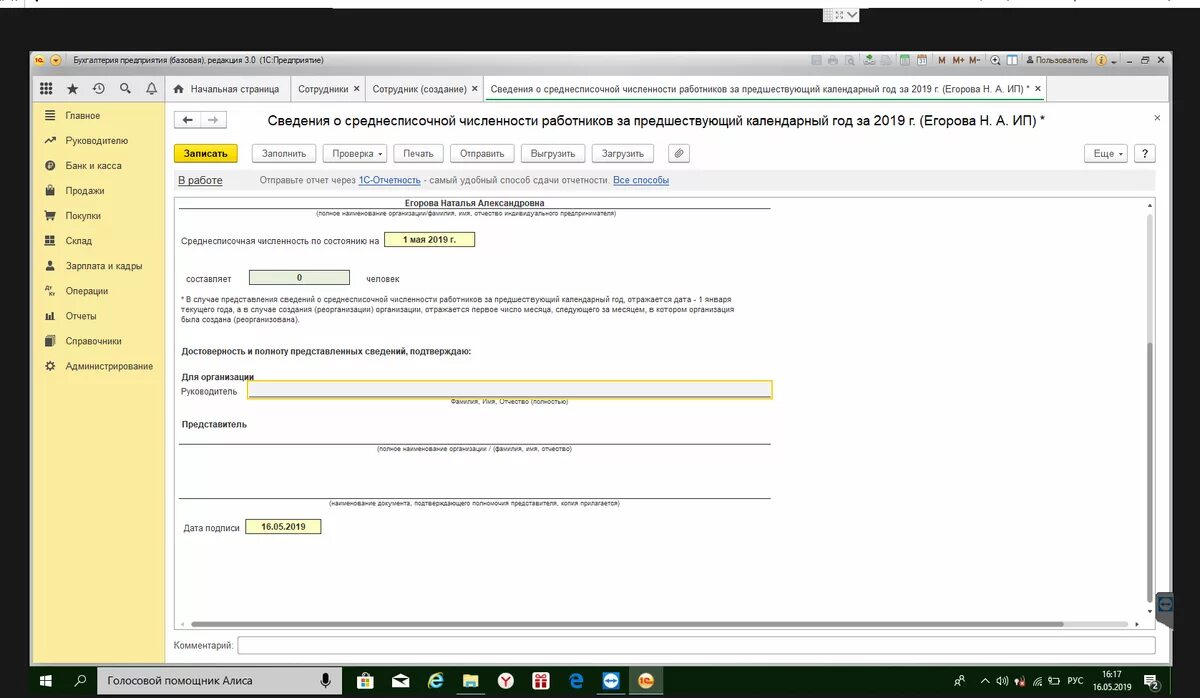Toggle the panel layout icon in title bar

1012,60
